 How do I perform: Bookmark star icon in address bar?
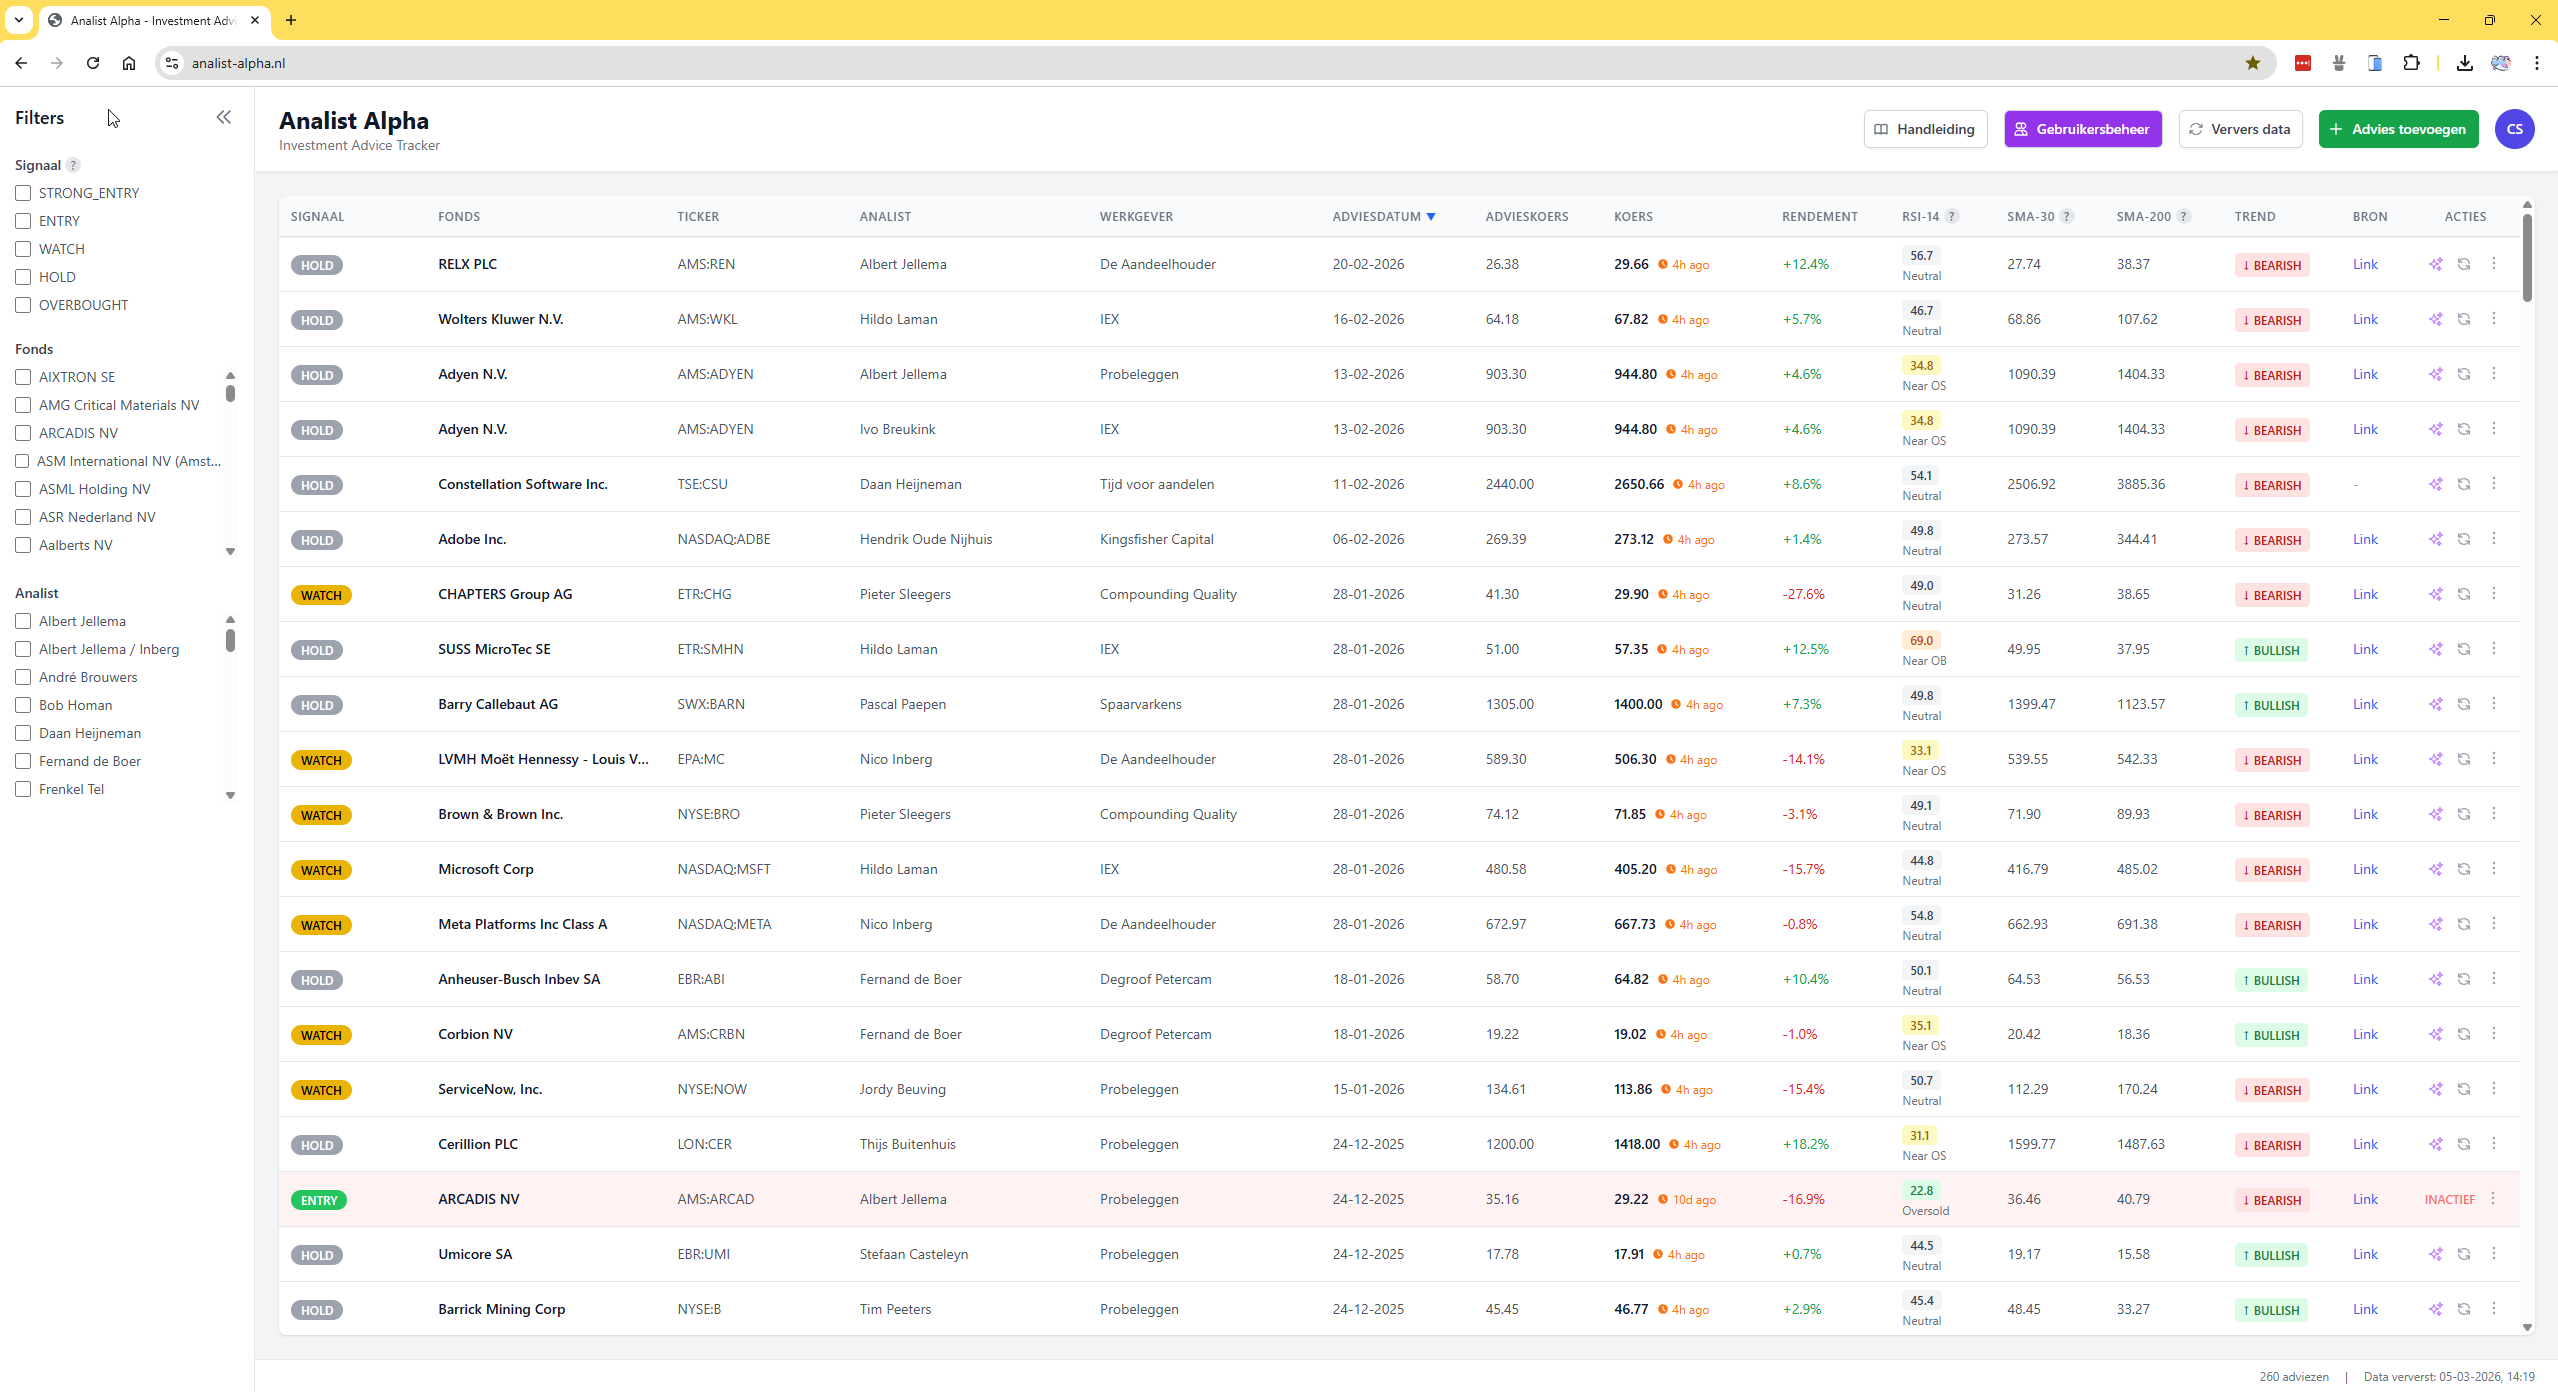pyautogui.click(x=2252, y=63)
